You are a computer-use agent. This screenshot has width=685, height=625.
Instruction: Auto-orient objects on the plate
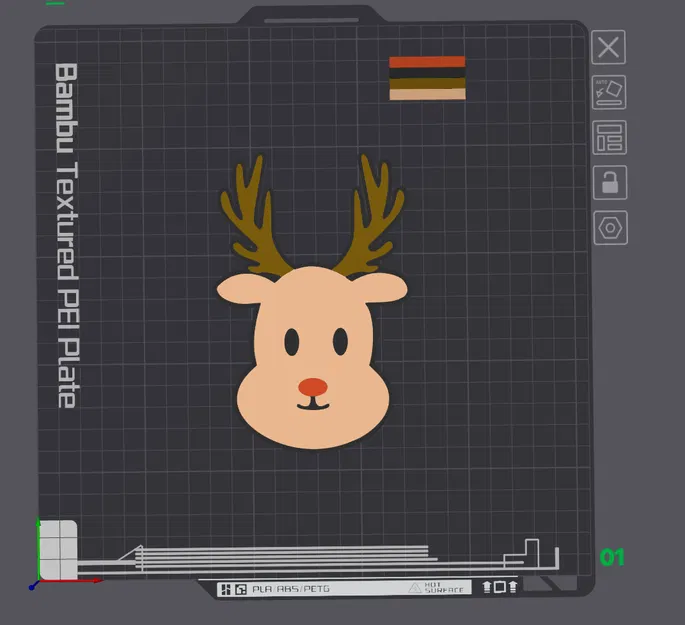pyautogui.click(x=609, y=92)
